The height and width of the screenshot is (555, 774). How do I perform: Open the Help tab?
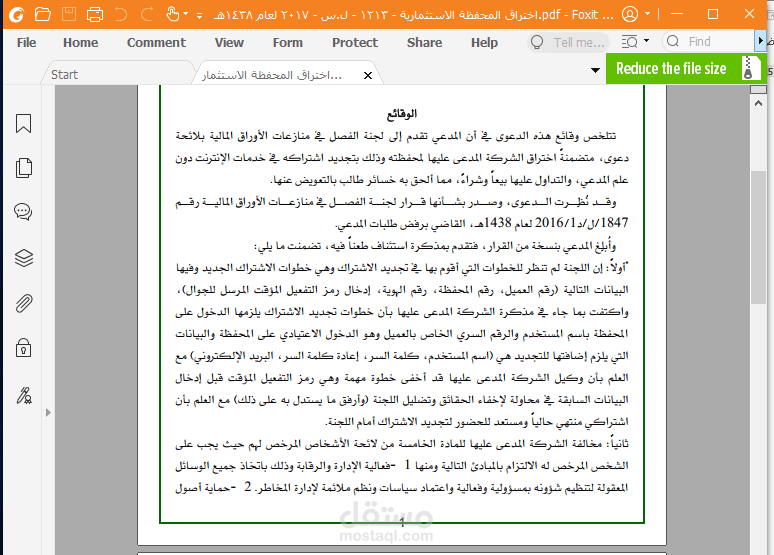click(x=484, y=42)
